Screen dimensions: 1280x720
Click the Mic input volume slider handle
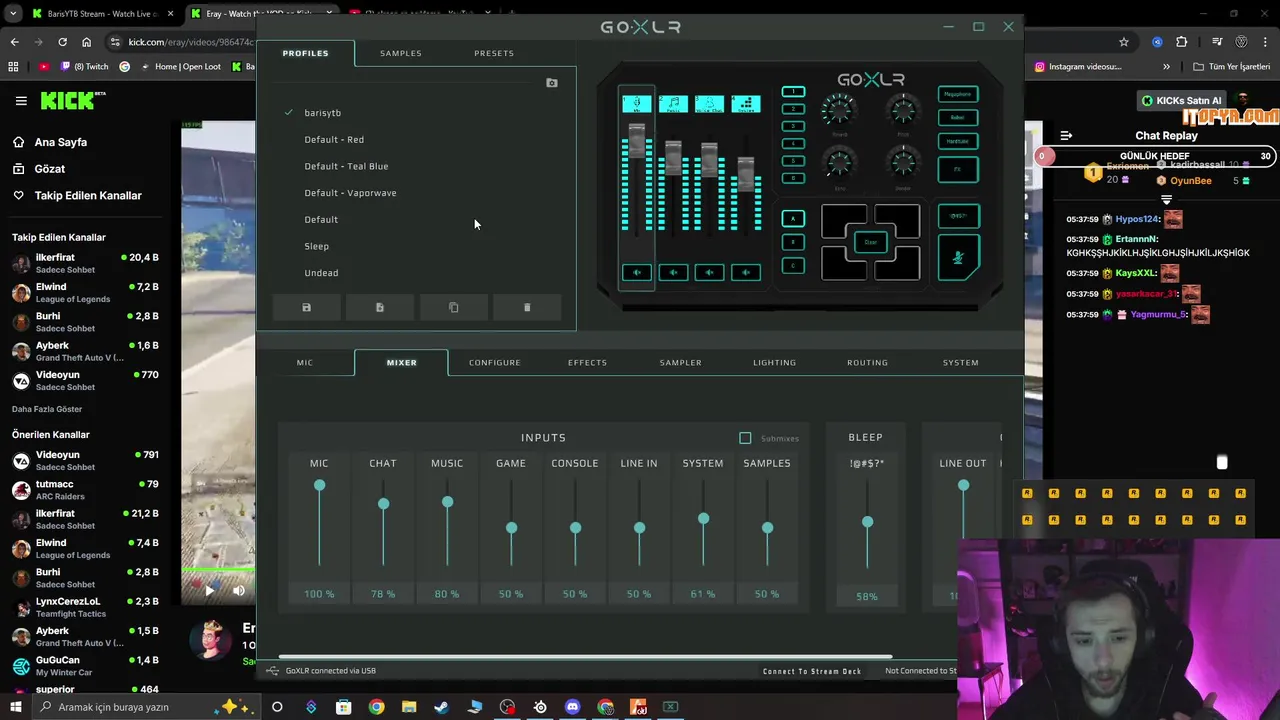[320, 485]
